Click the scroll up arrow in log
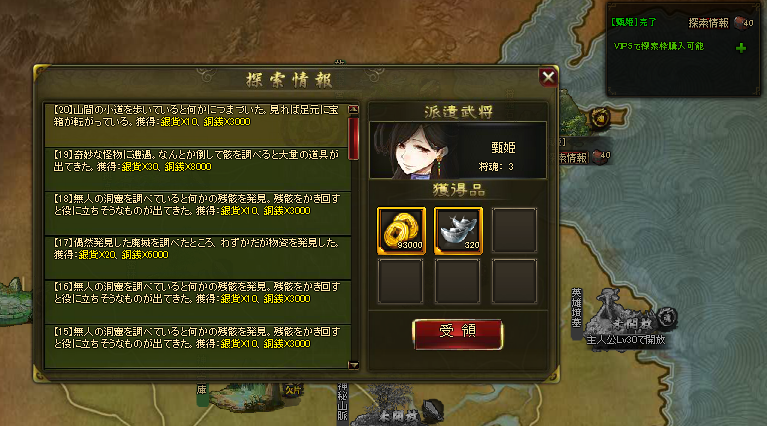Viewport: 767px width, 426px height. (354, 109)
